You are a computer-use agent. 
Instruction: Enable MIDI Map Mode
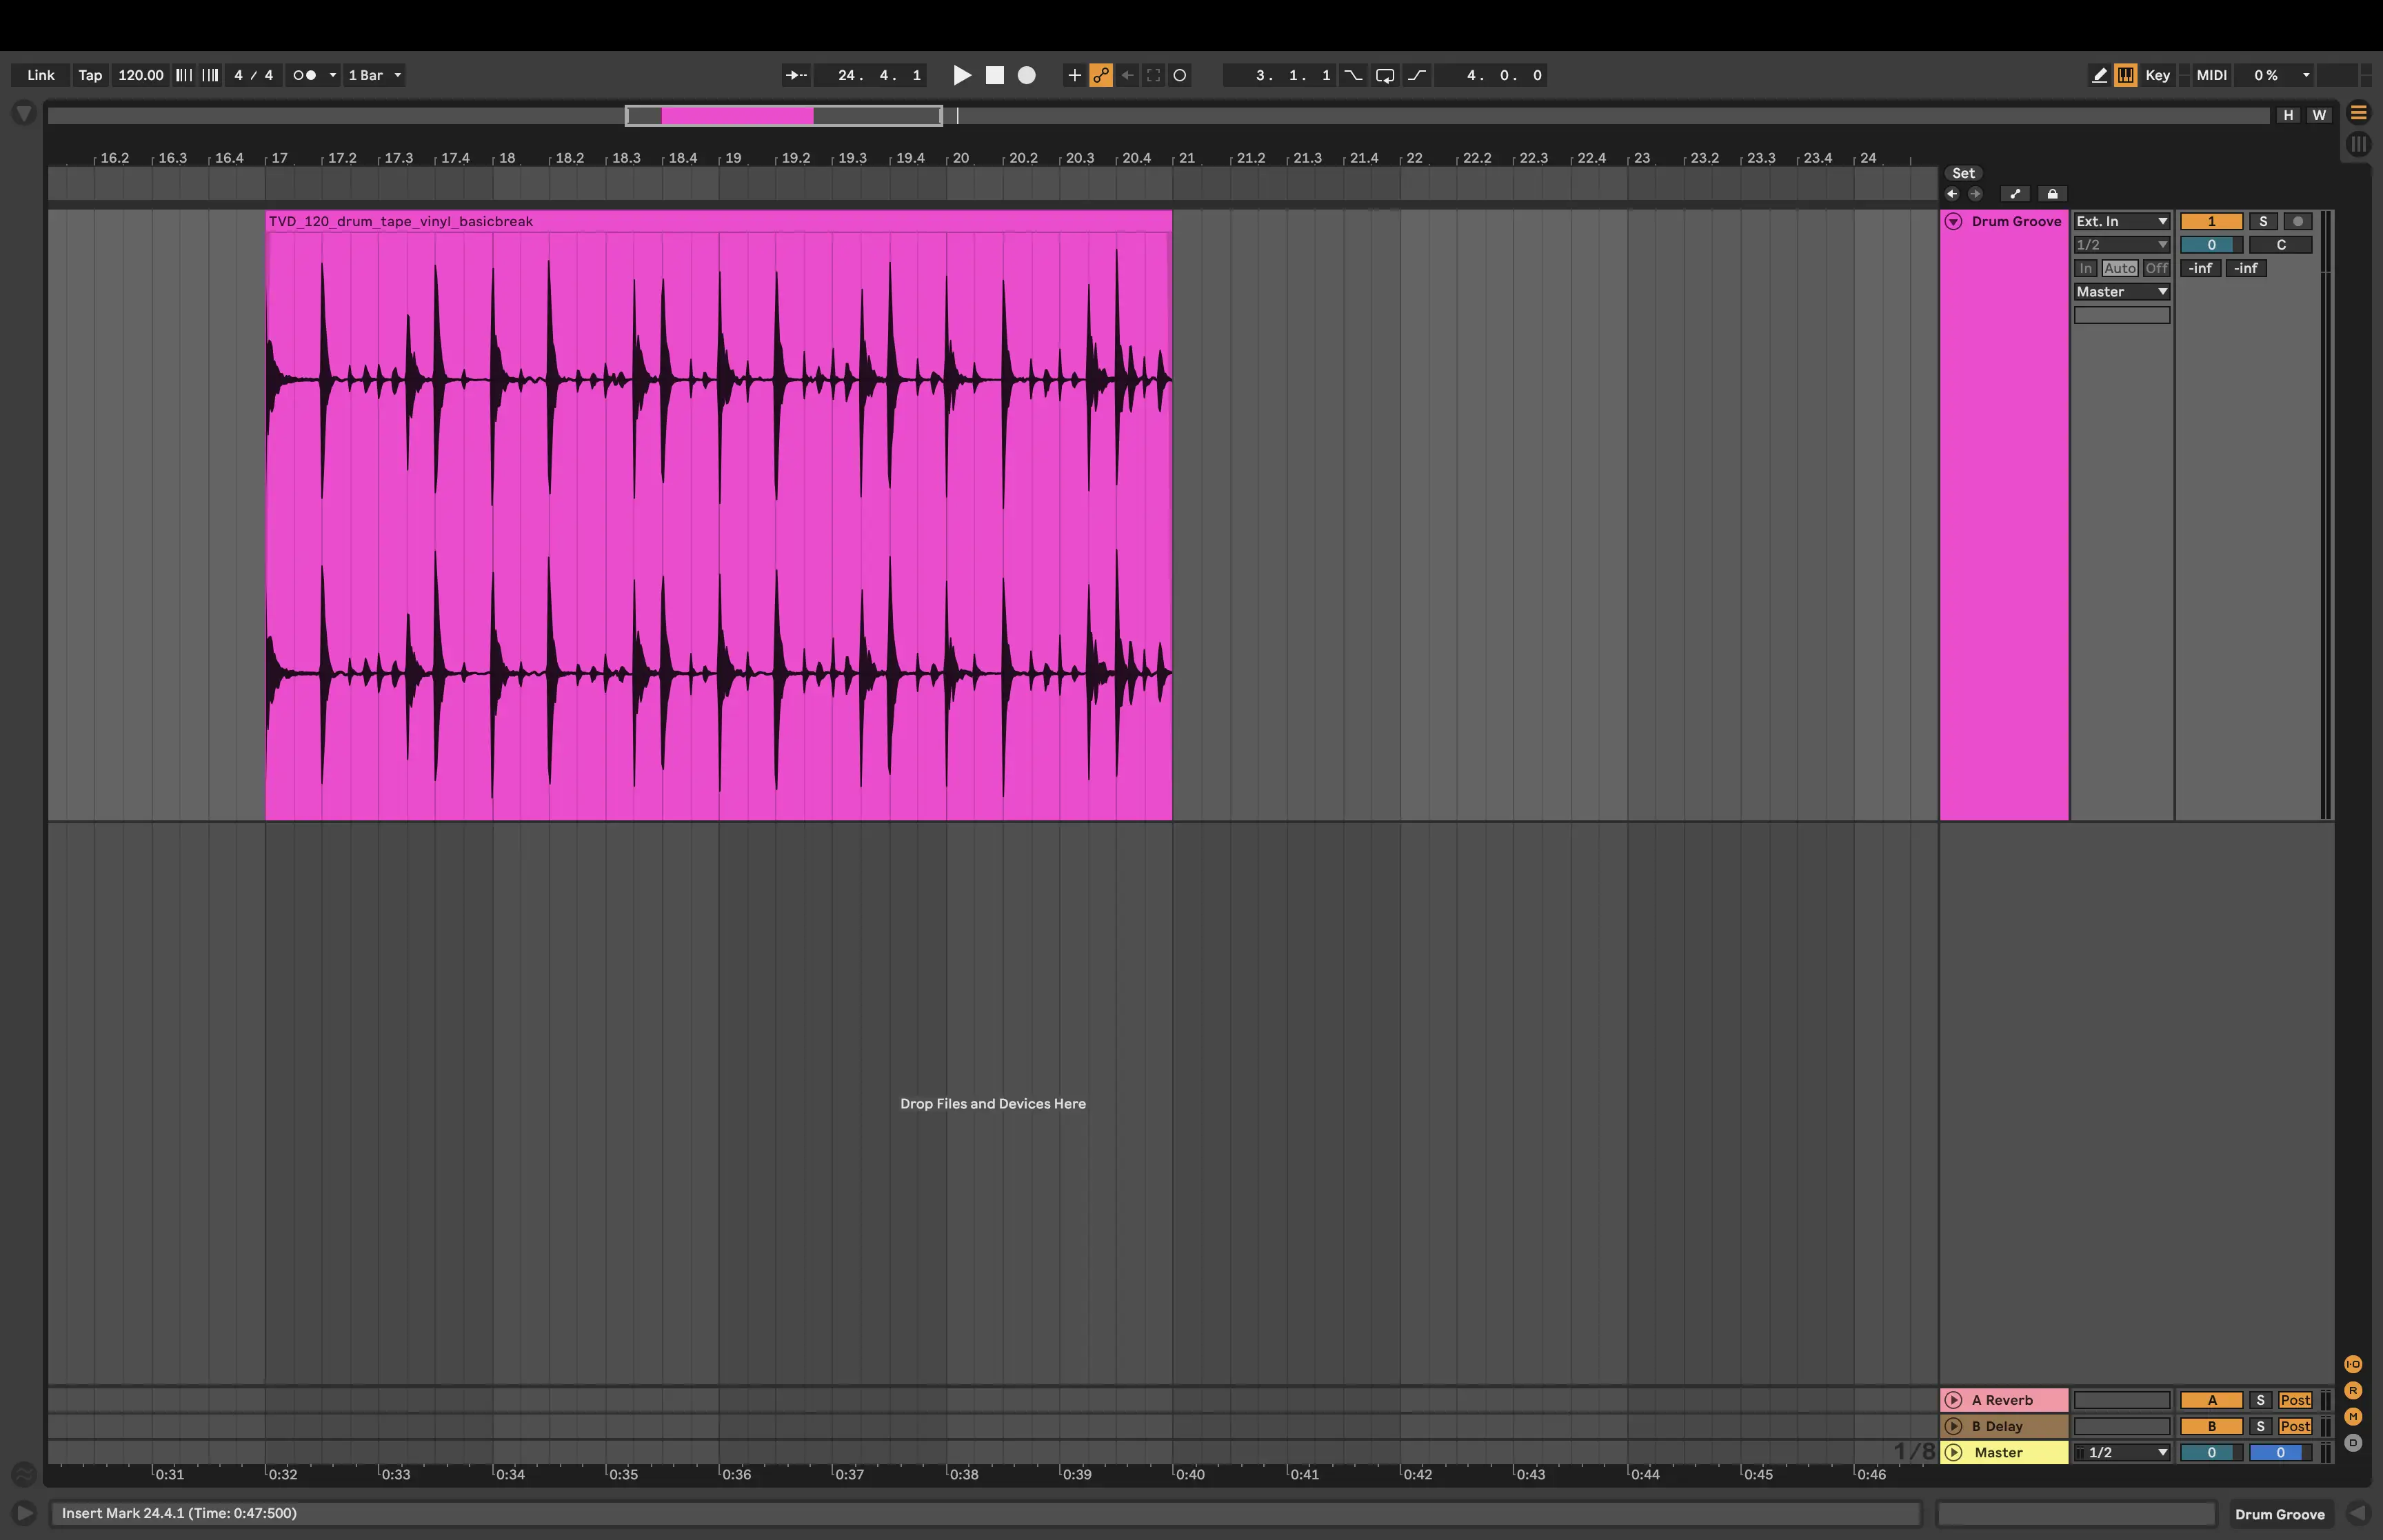(x=2211, y=75)
